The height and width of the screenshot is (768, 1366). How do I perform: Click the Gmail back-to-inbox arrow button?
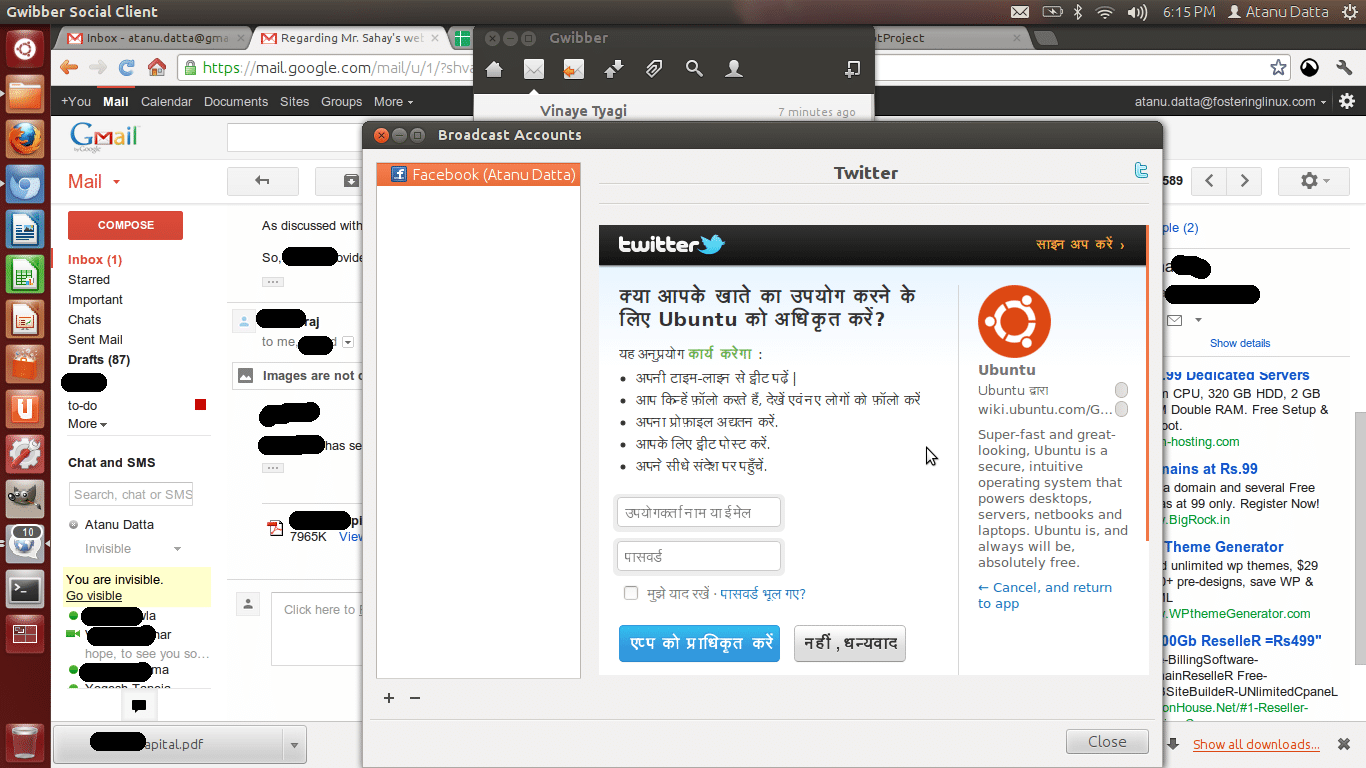point(263,181)
